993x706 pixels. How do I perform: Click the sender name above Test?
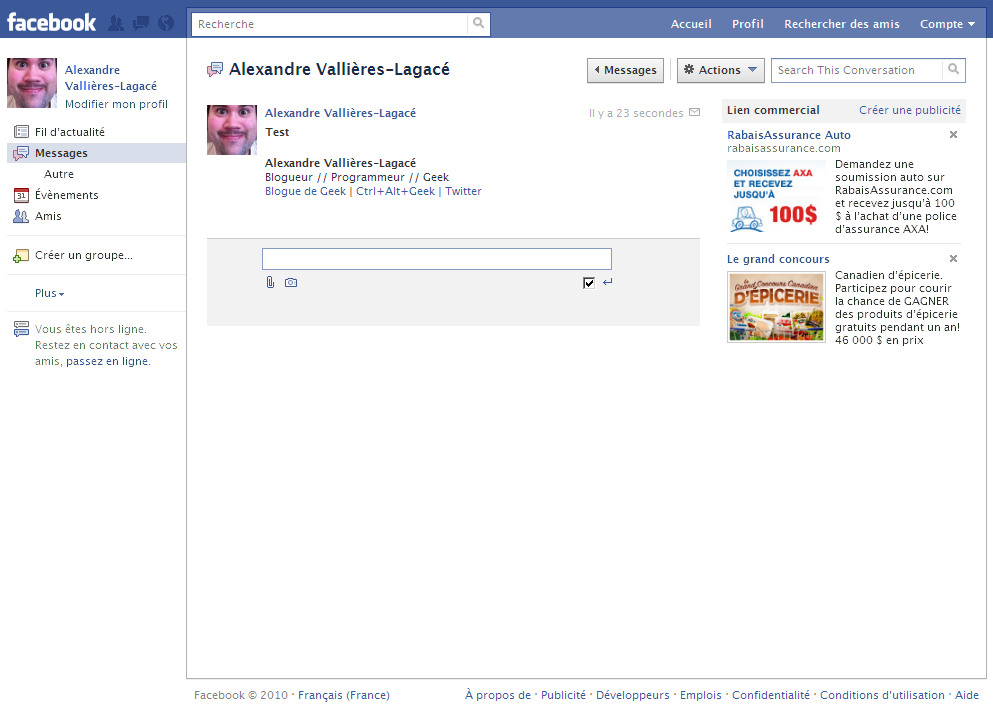click(340, 113)
